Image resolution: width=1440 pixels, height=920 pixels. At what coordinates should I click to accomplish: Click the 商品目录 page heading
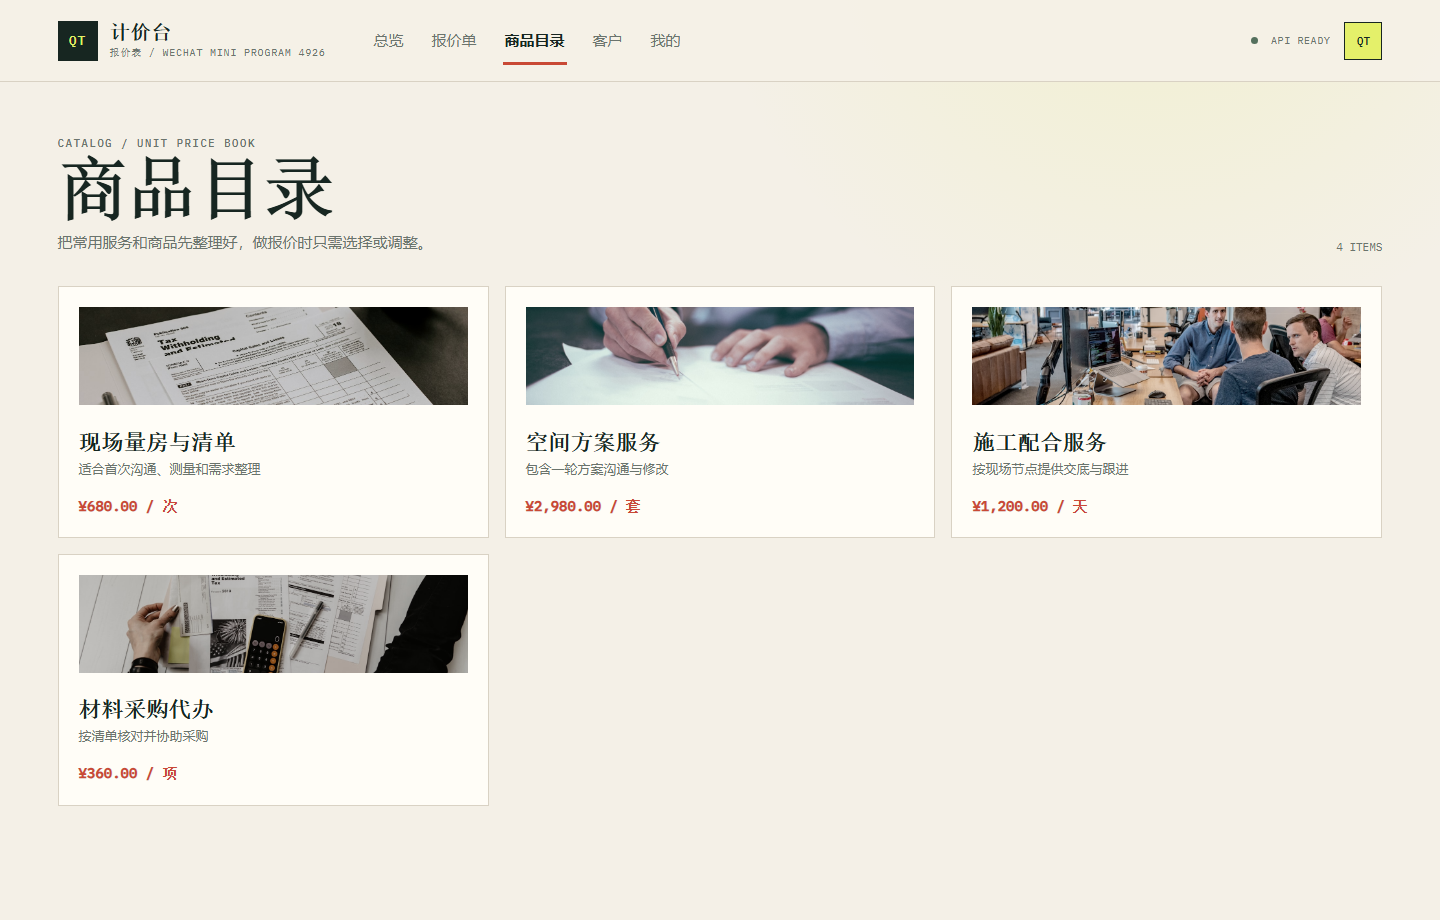[197, 189]
